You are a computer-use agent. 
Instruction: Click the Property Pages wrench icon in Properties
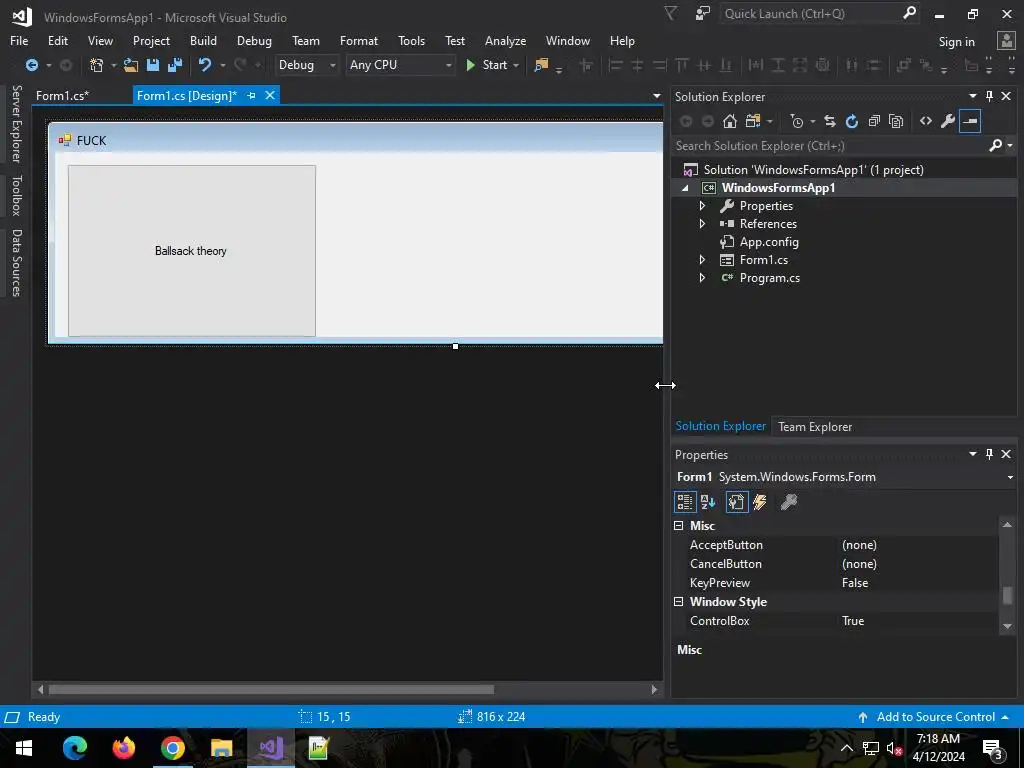pyautogui.click(x=789, y=502)
